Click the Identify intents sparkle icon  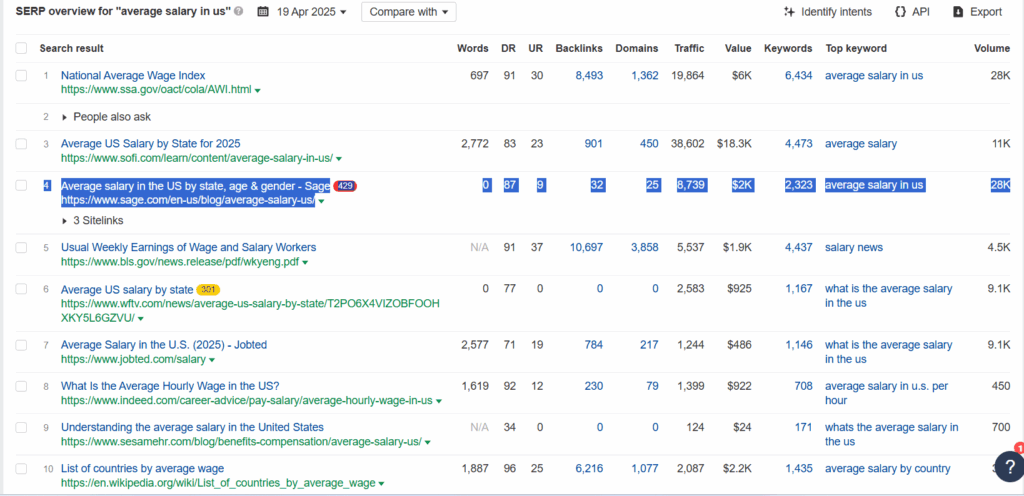790,12
